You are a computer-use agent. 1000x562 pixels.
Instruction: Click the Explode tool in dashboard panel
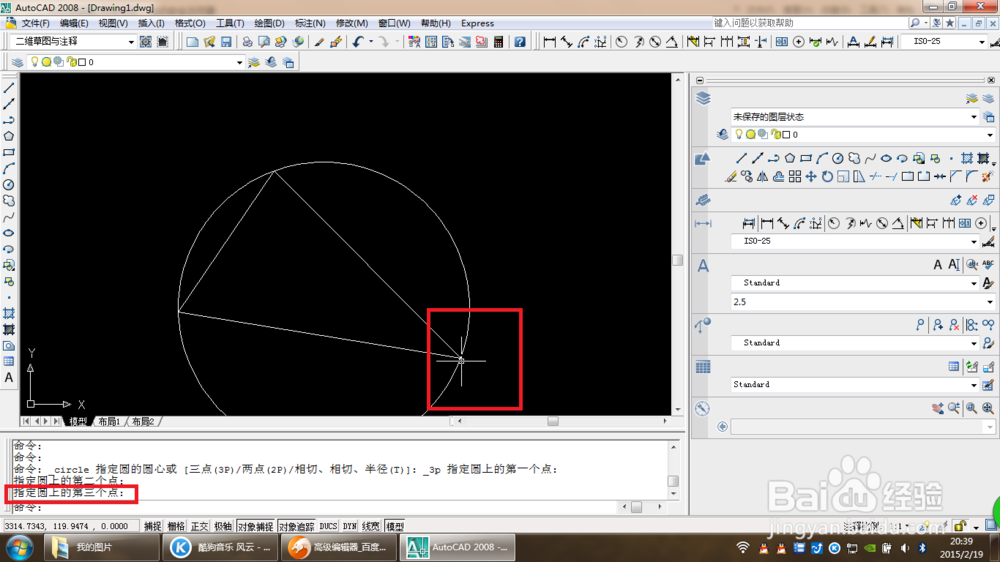[x=987, y=177]
